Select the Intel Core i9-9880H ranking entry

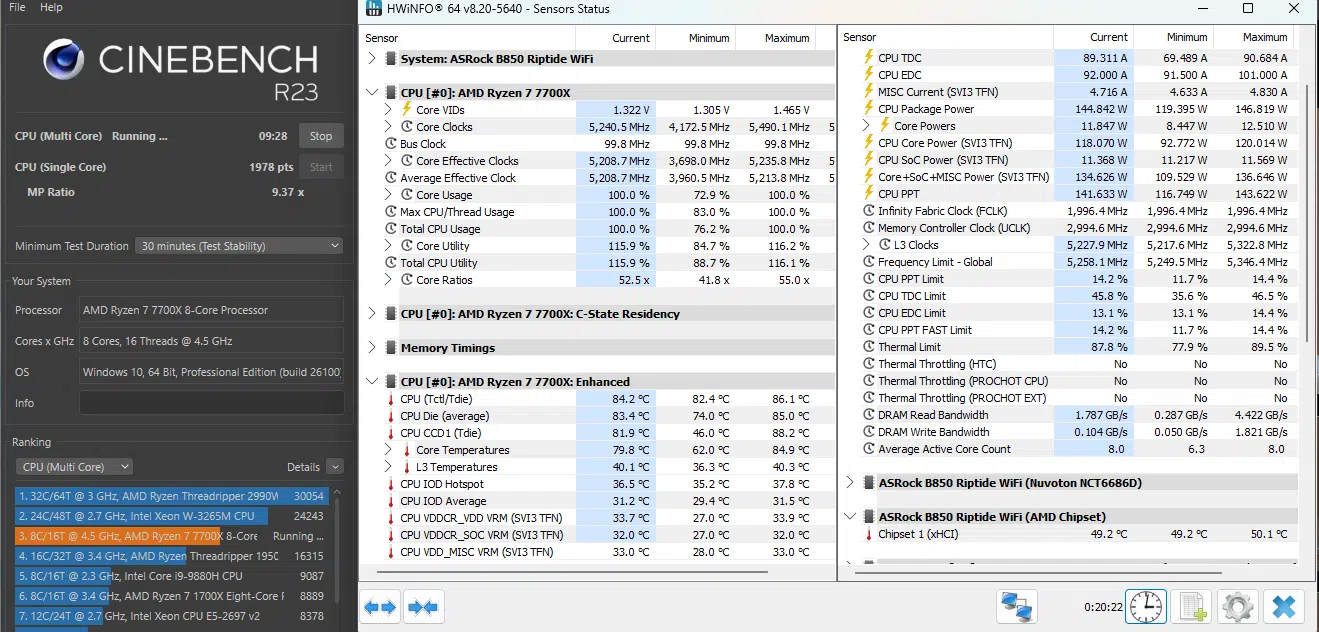(x=171, y=576)
